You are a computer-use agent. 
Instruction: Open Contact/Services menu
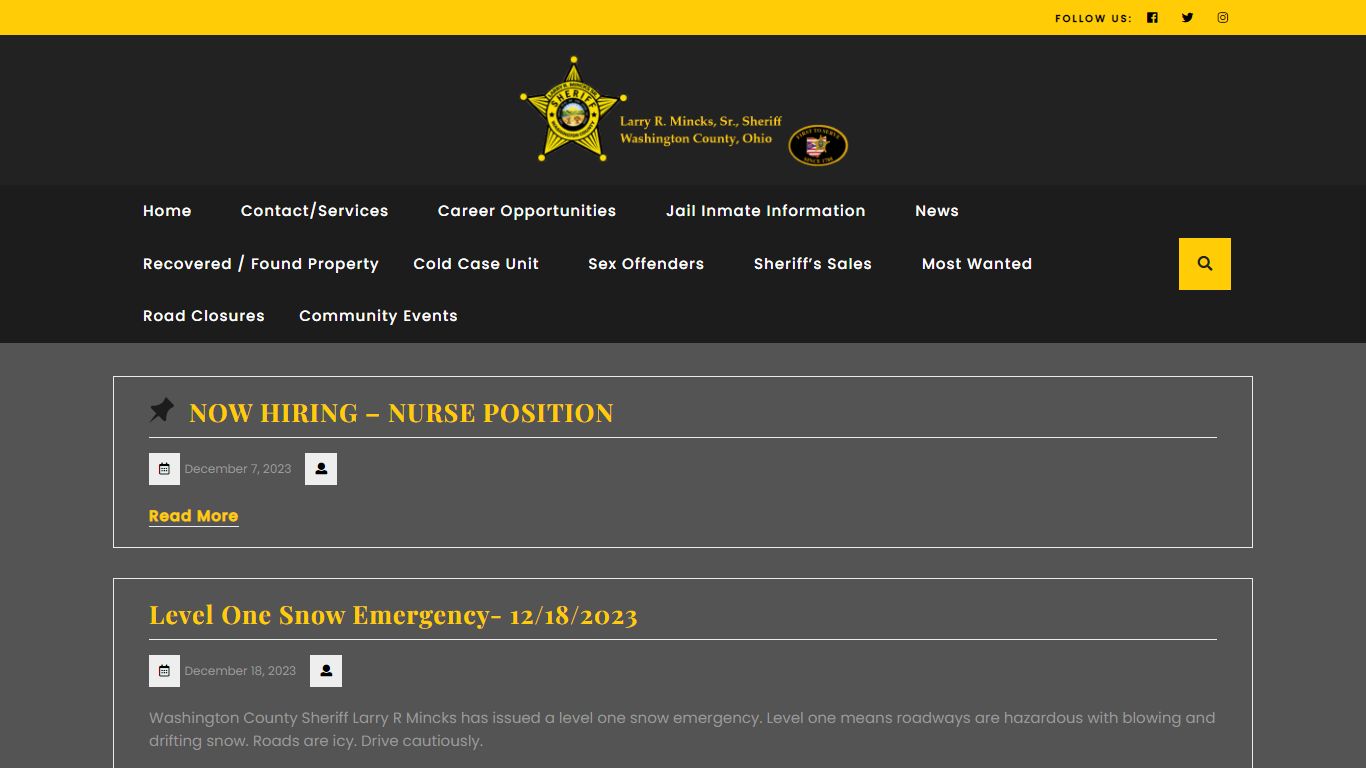pos(314,211)
